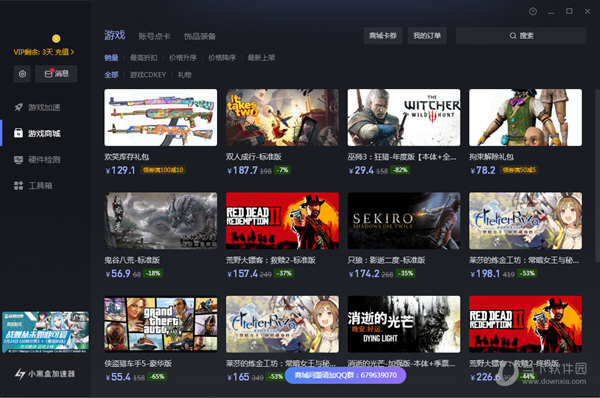Click price ¥129.1
Screen dimensions: 600x398
(121, 170)
